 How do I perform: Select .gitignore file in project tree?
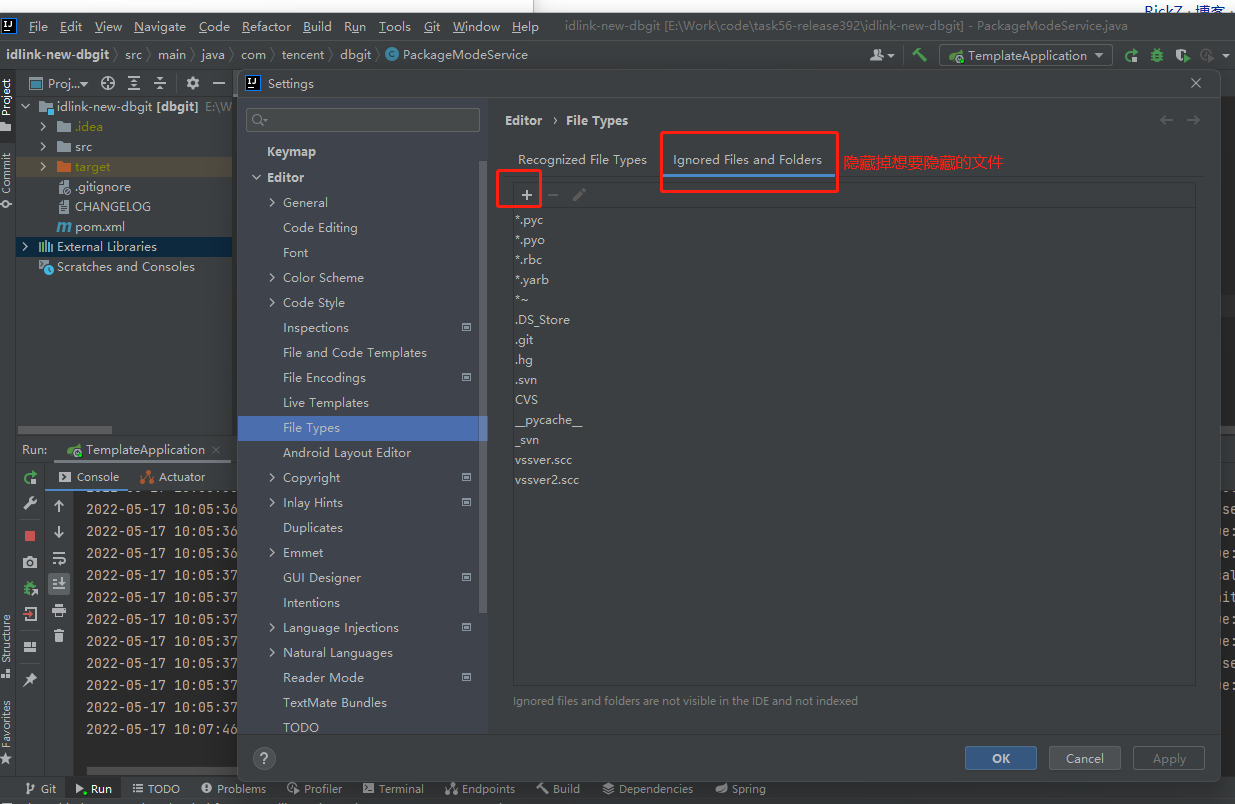(94, 187)
